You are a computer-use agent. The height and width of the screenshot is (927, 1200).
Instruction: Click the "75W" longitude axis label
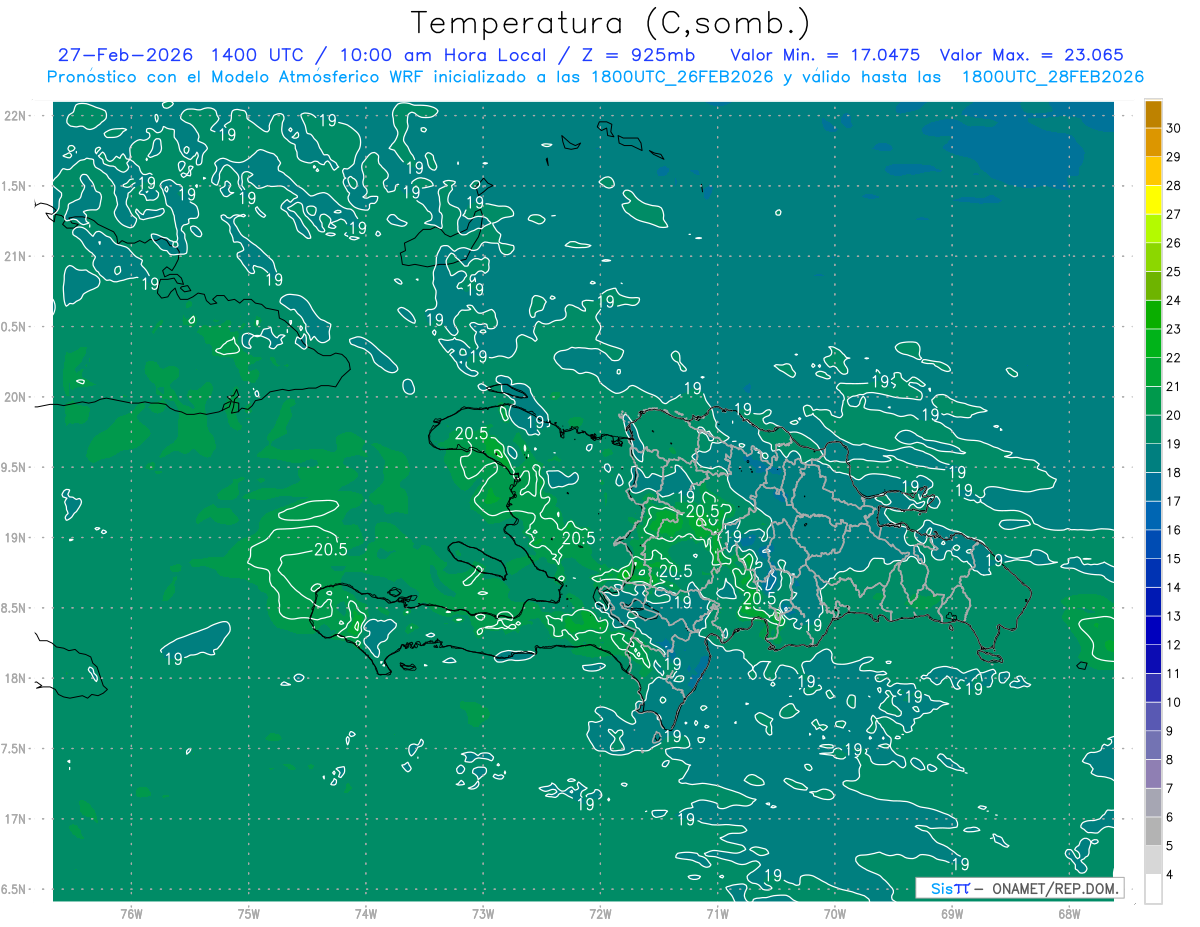pos(249,913)
